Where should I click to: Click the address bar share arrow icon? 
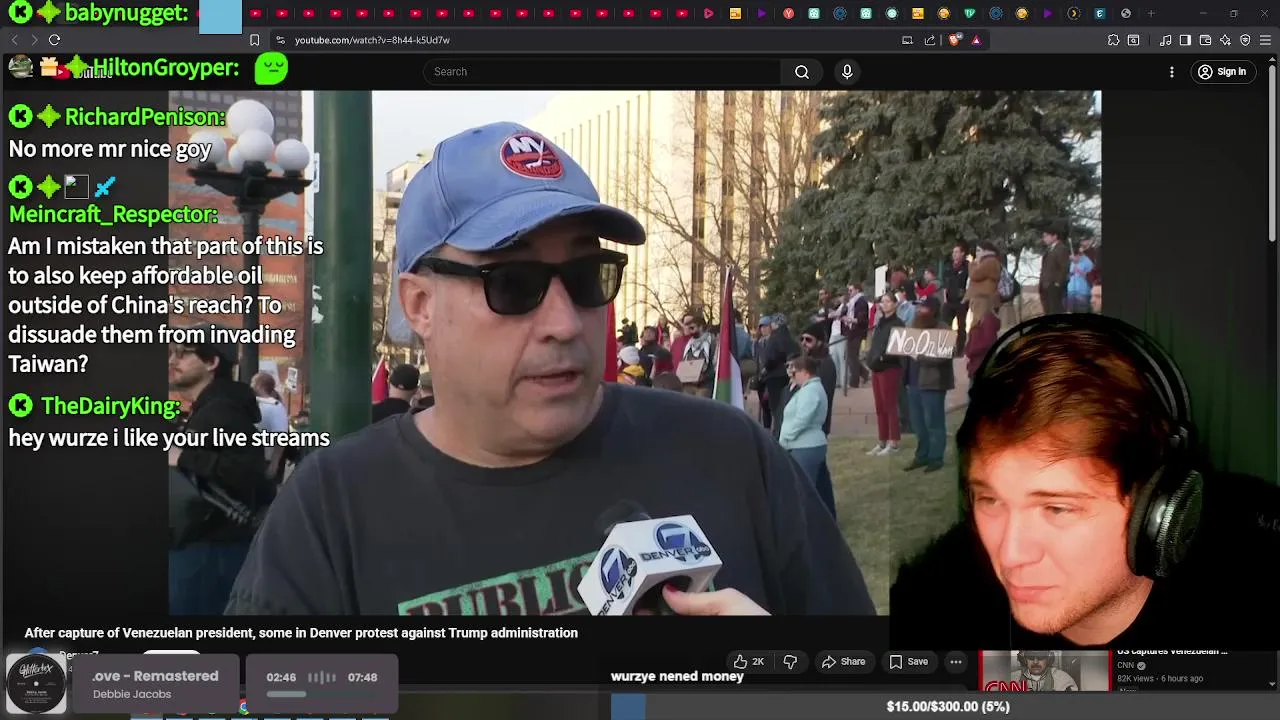click(x=930, y=40)
